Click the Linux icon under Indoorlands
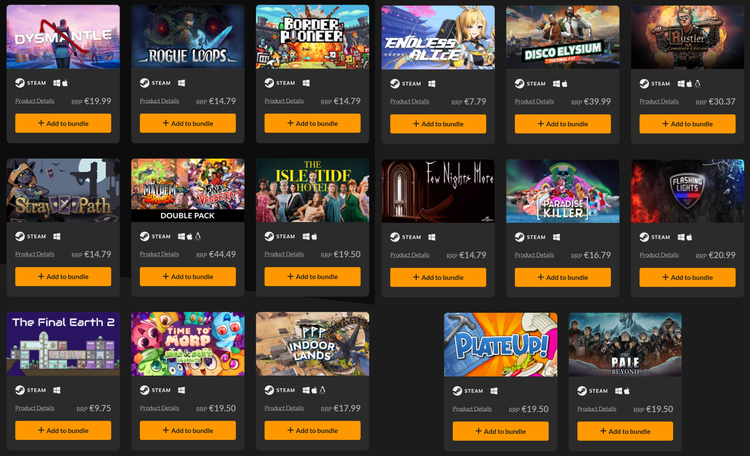Viewport: 750px width, 456px height. [322, 390]
